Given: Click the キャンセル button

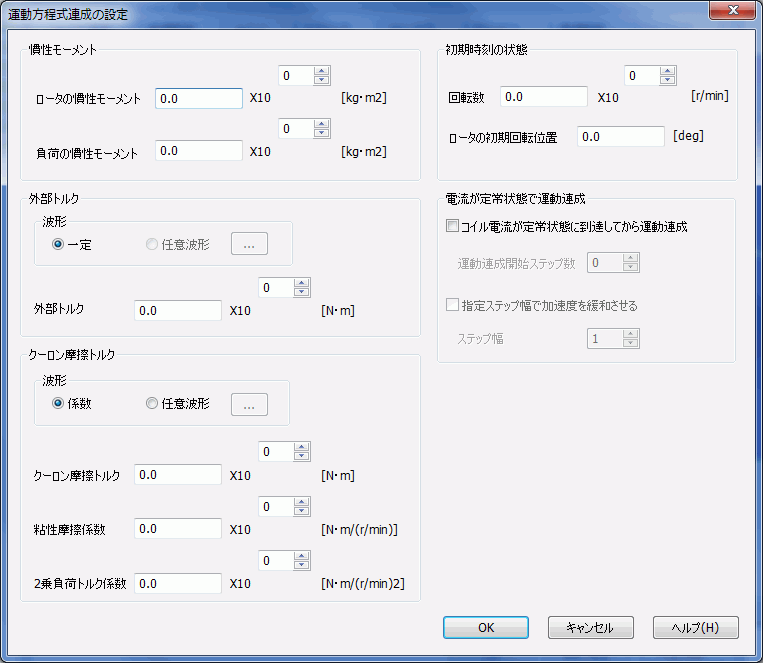Looking at the screenshot, I should click(x=590, y=628).
